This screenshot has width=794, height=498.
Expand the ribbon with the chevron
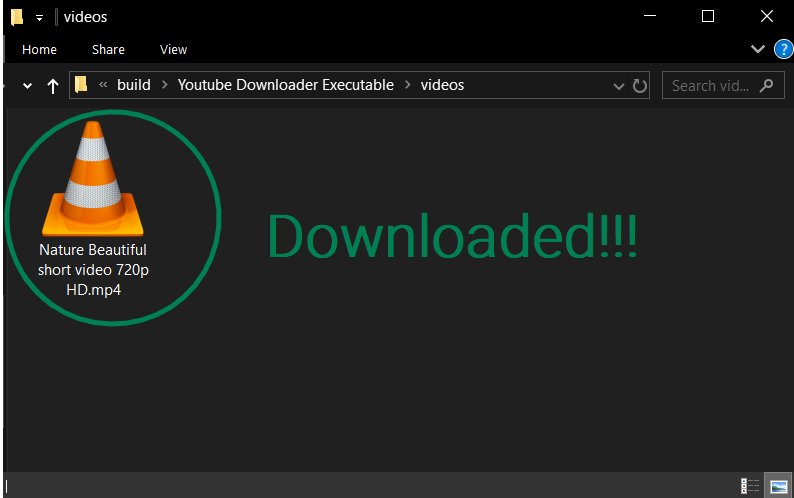(758, 49)
